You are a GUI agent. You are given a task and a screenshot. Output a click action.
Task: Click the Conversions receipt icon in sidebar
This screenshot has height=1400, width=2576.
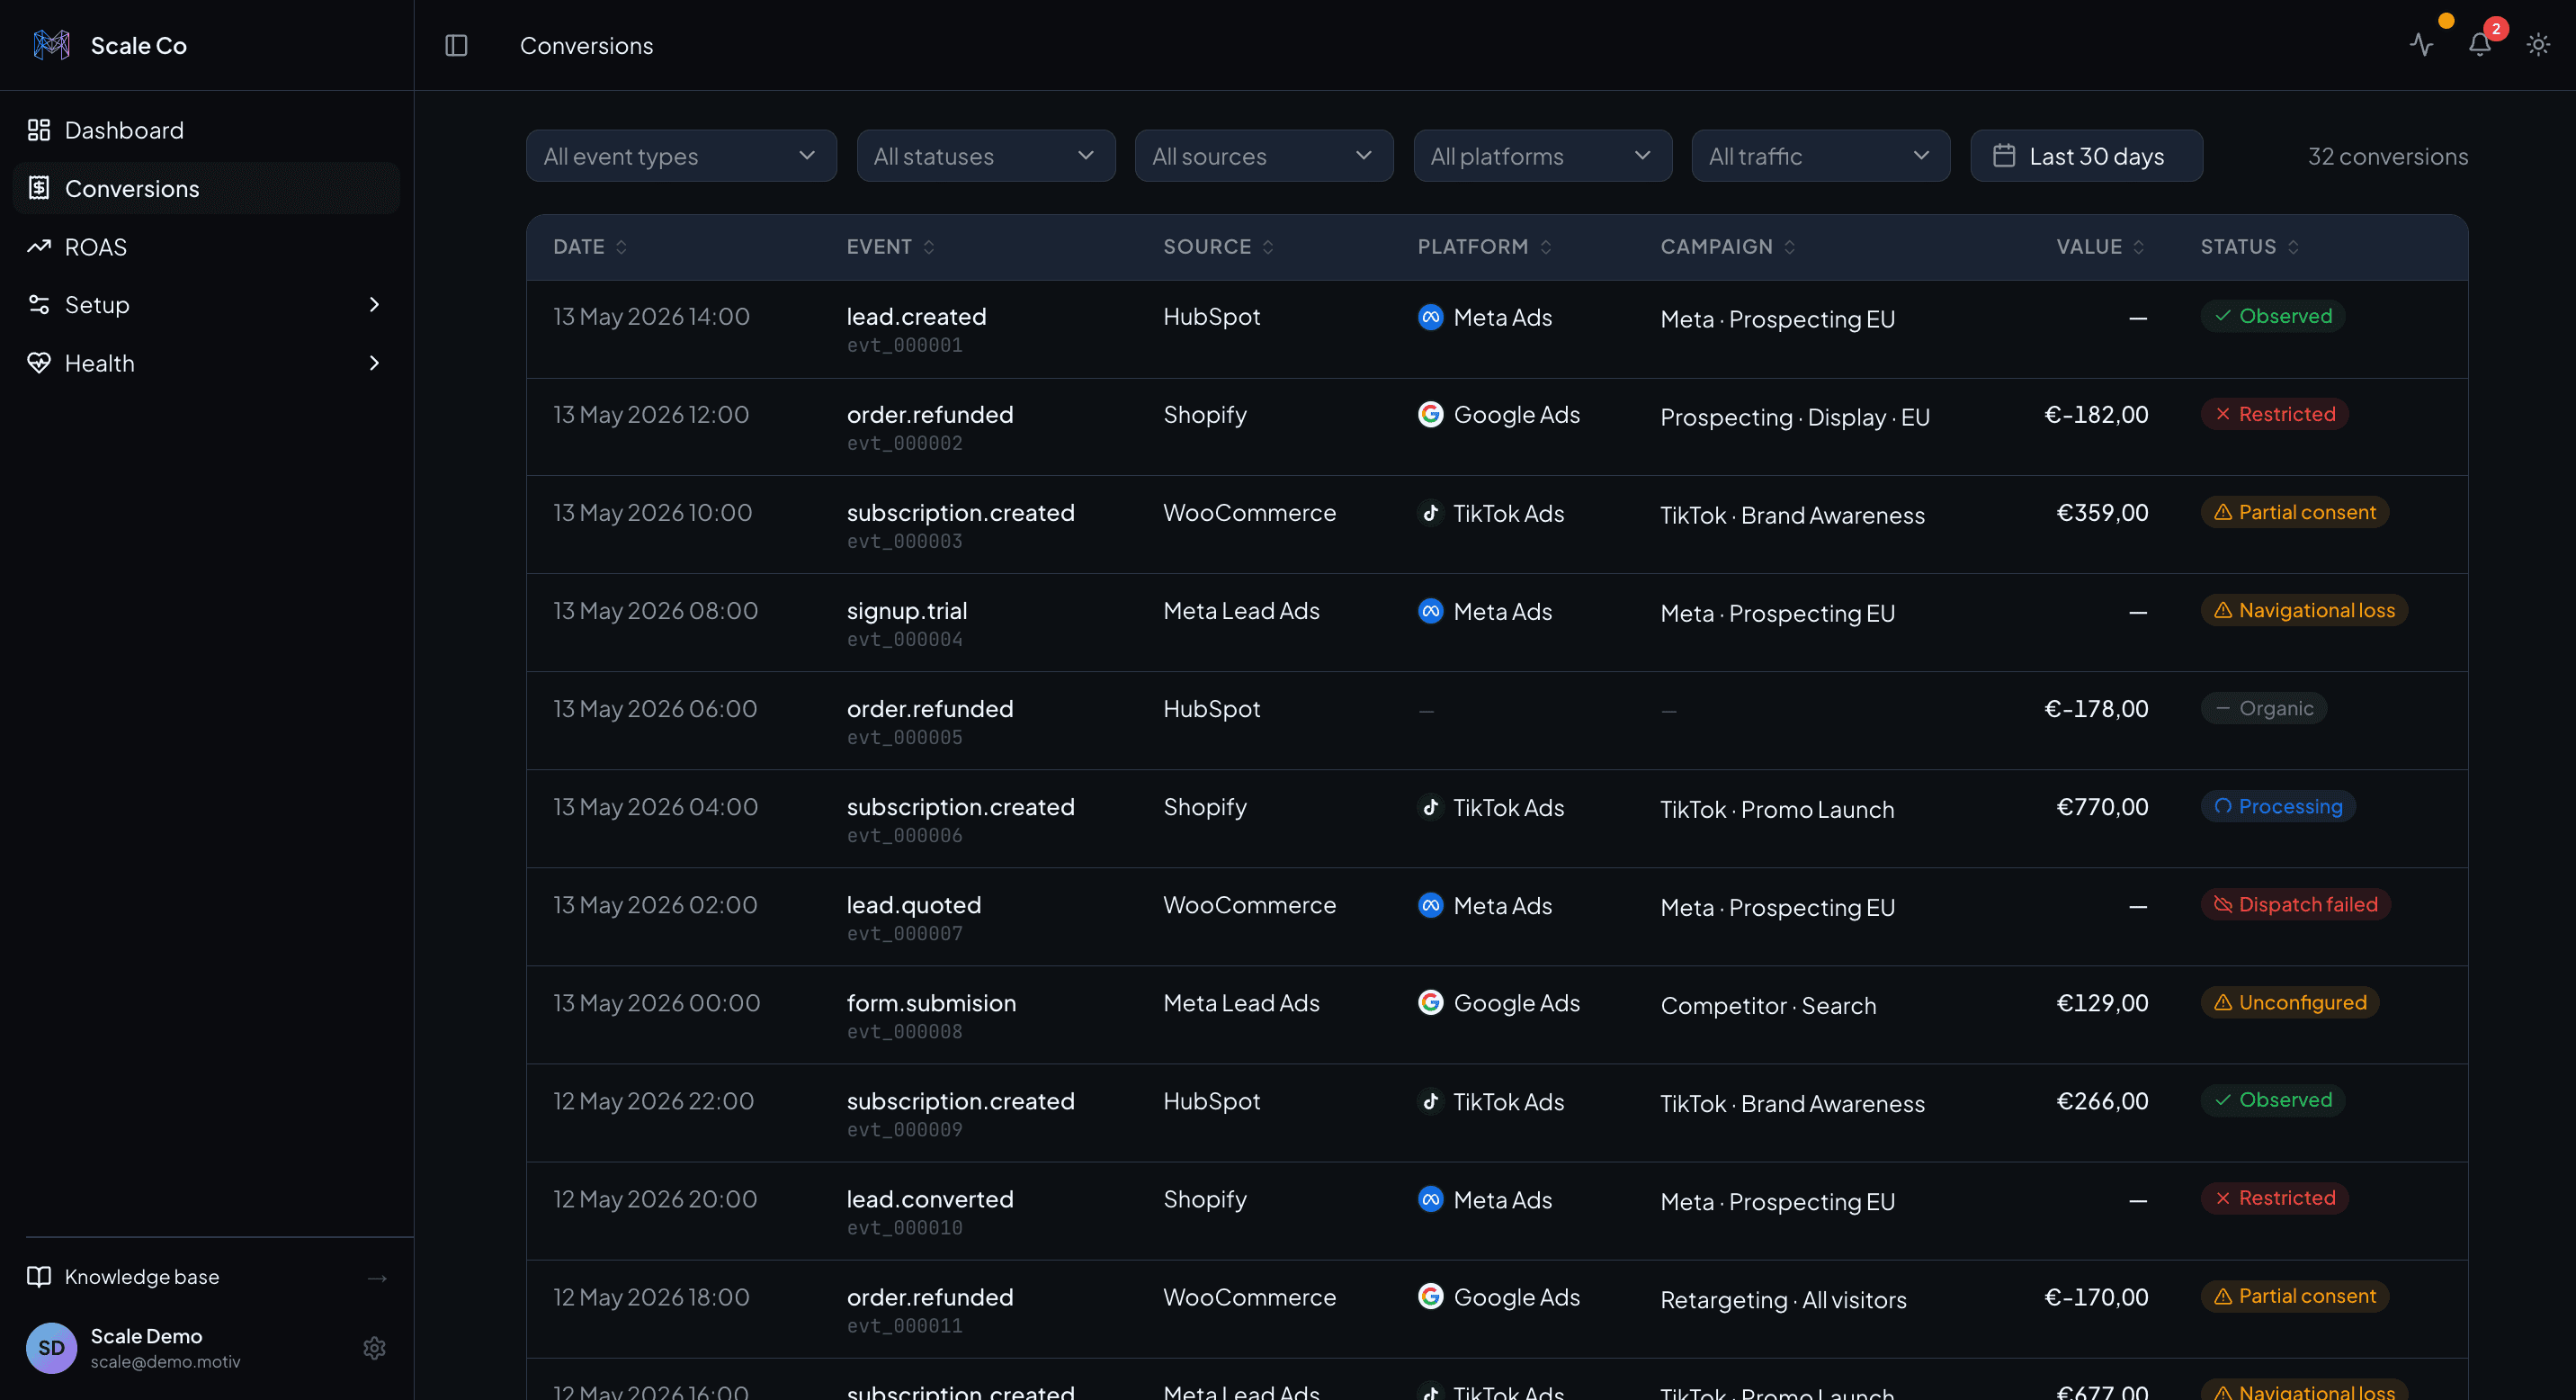click(39, 188)
